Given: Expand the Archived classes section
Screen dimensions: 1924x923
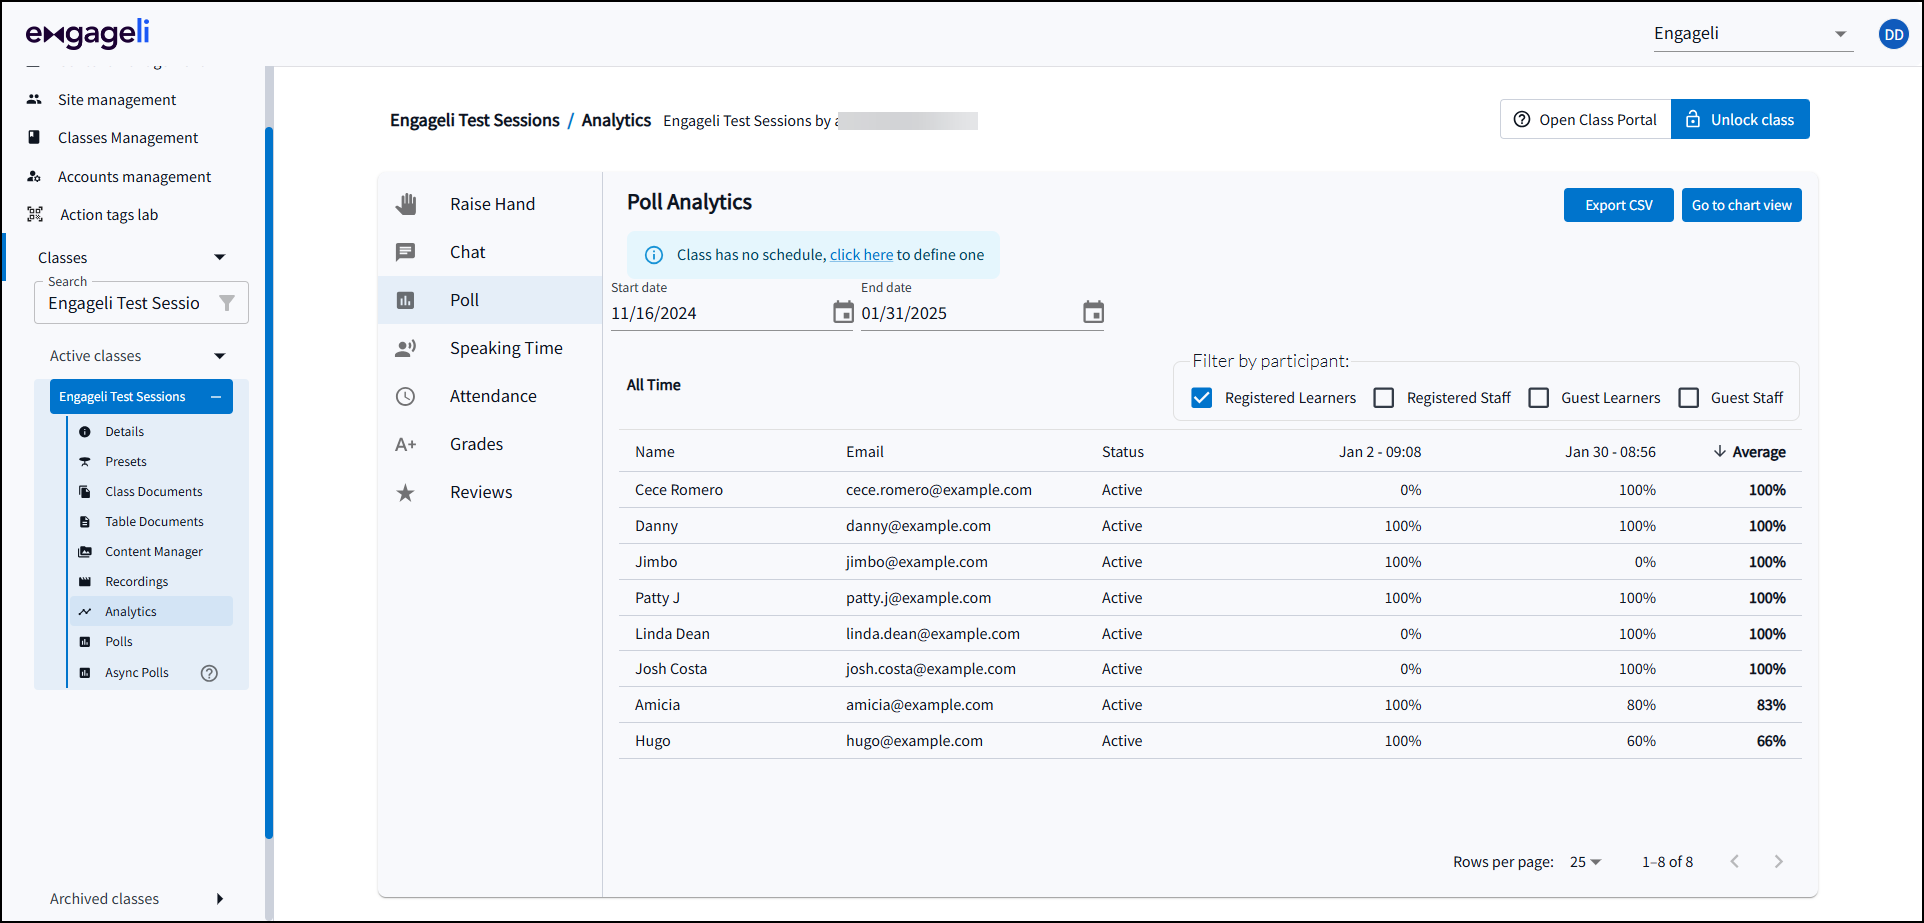Looking at the screenshot, I should pyautogui.click(x=220, y=898).
